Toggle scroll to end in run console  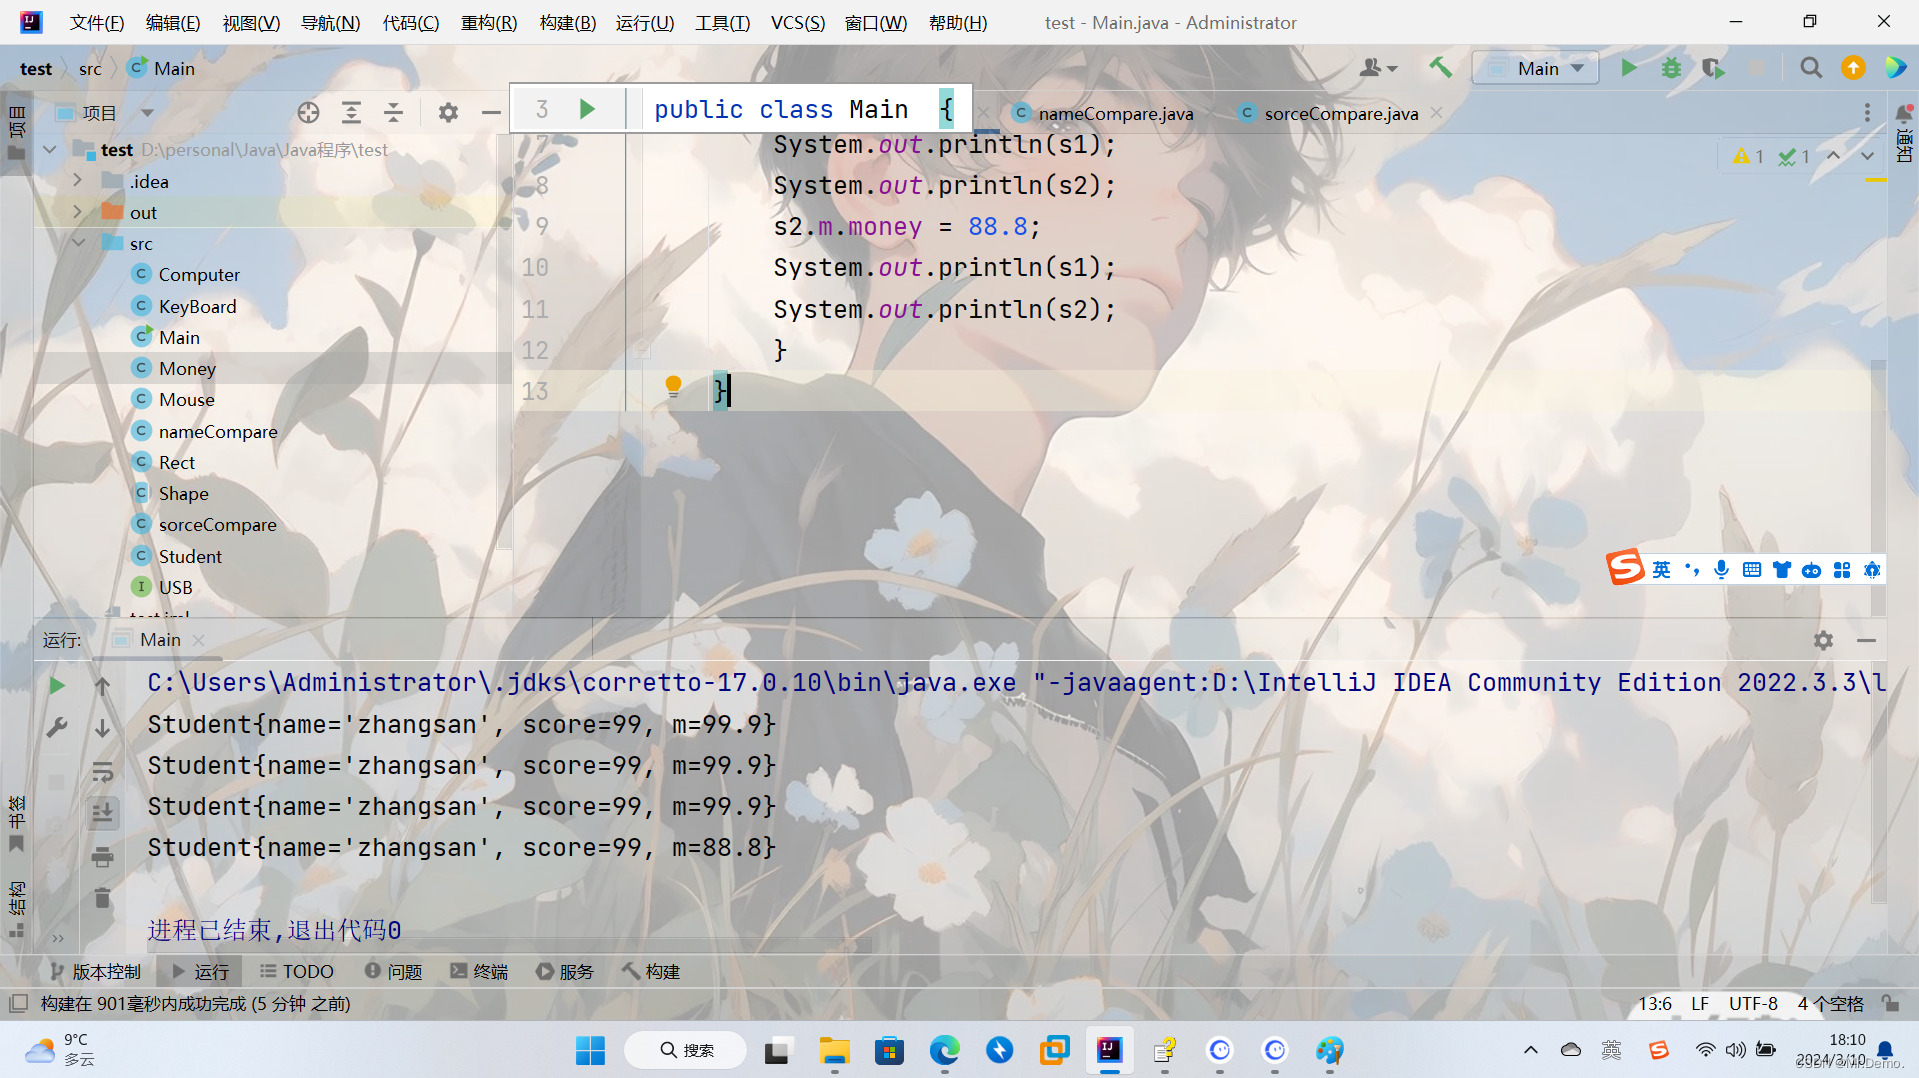pyautogui.click(x=102, y=813)
